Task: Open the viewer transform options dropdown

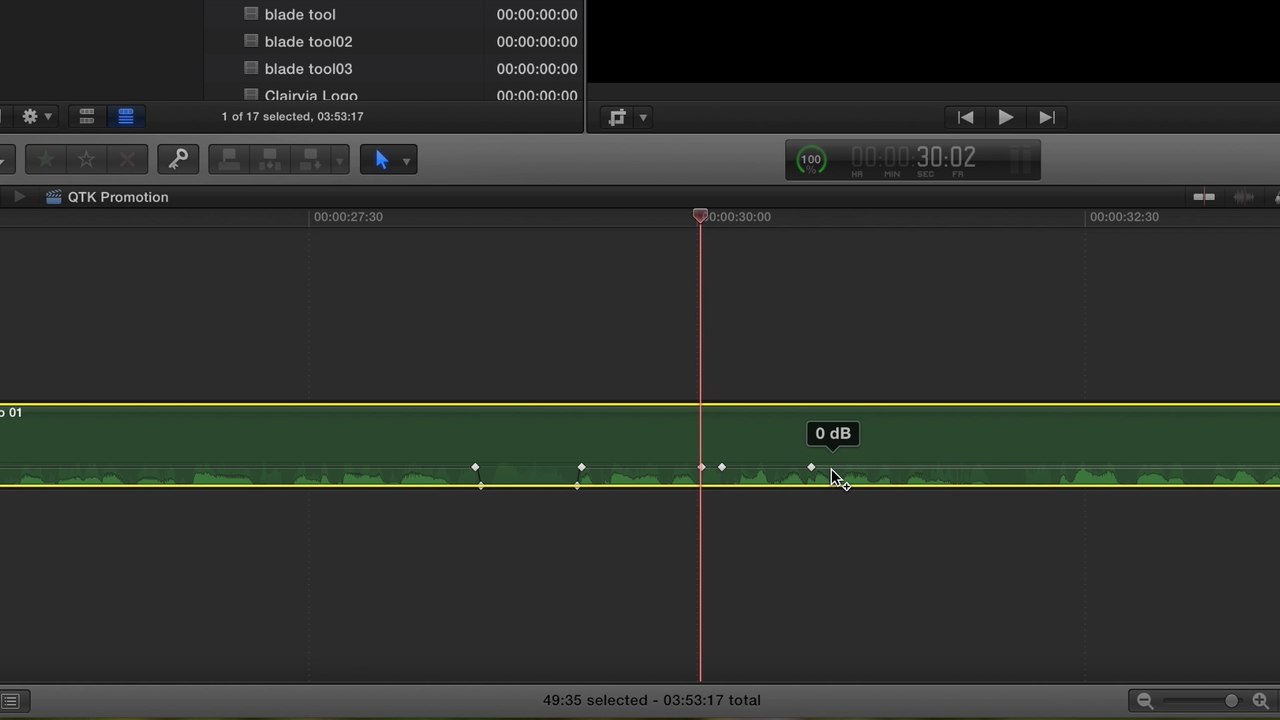Action: [x=643, y=118]
